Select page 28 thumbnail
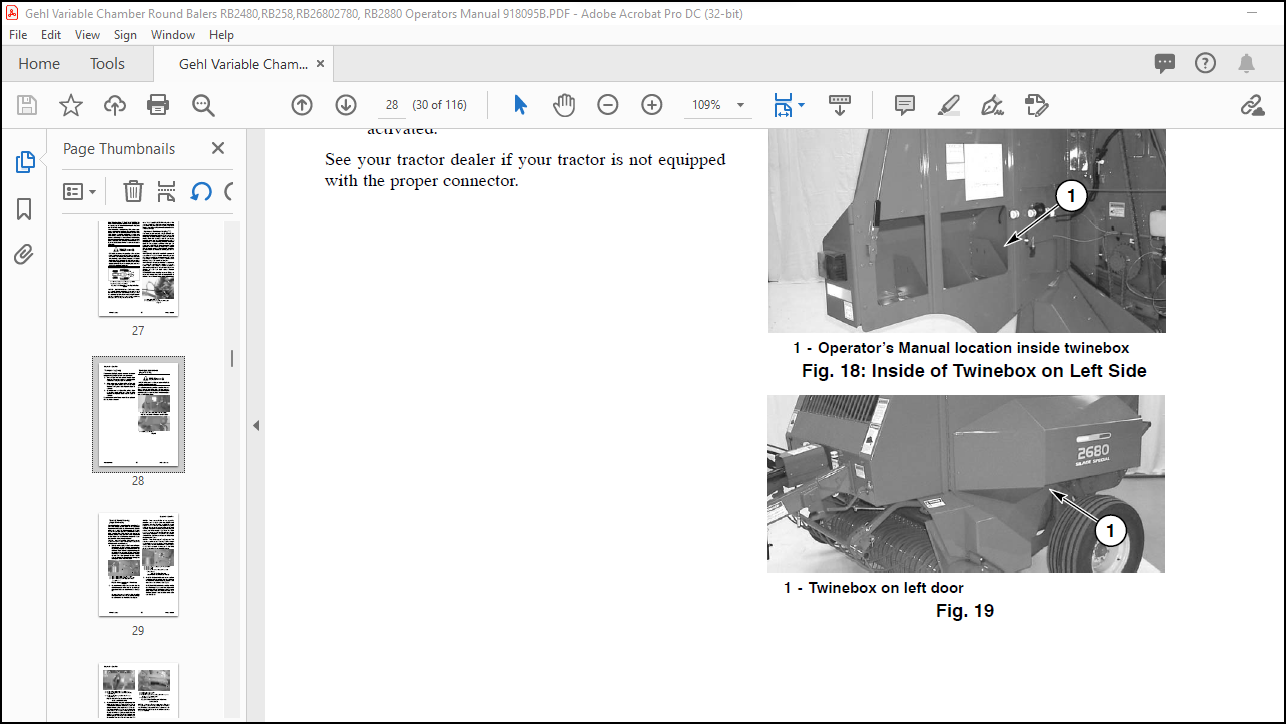Image resolution: width=1286 pixels, height=724 pixels. [138, 414]
